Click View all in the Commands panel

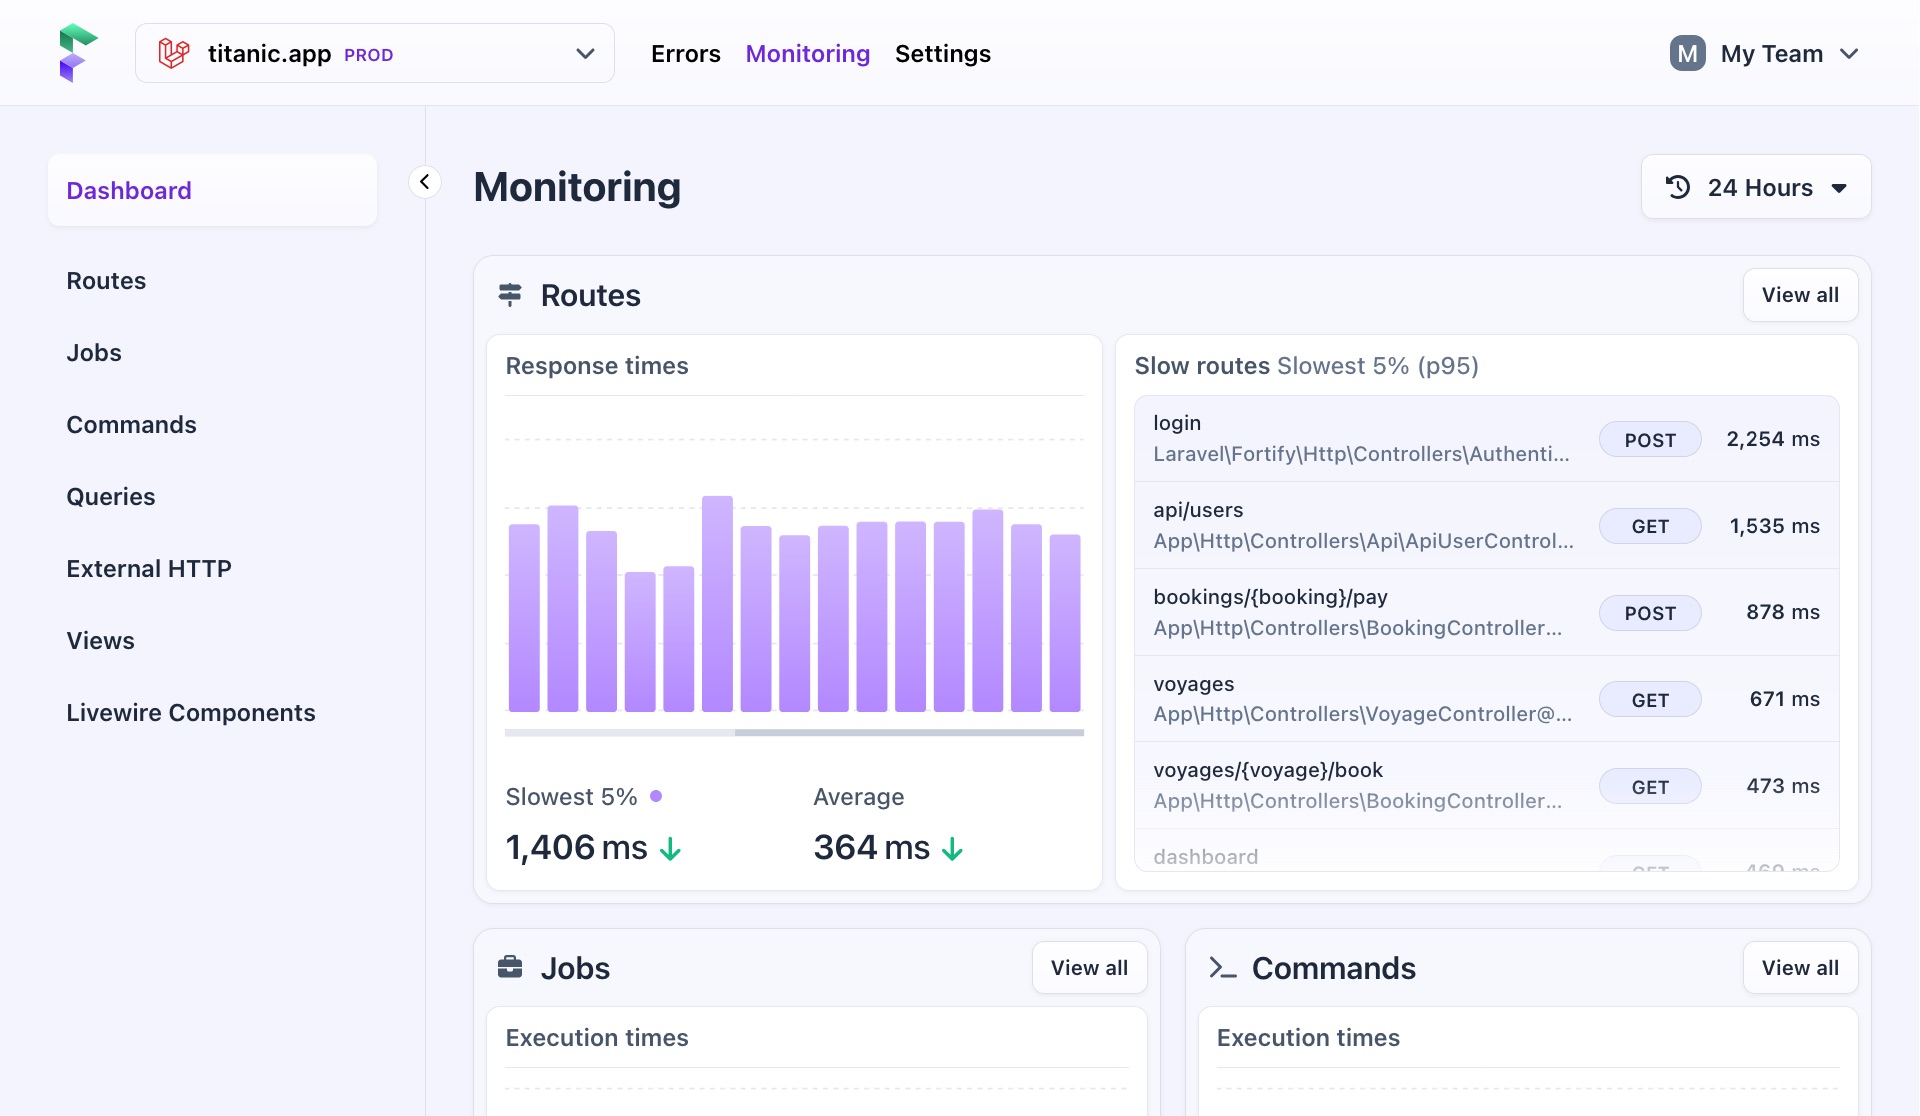tap(1800, 967)
